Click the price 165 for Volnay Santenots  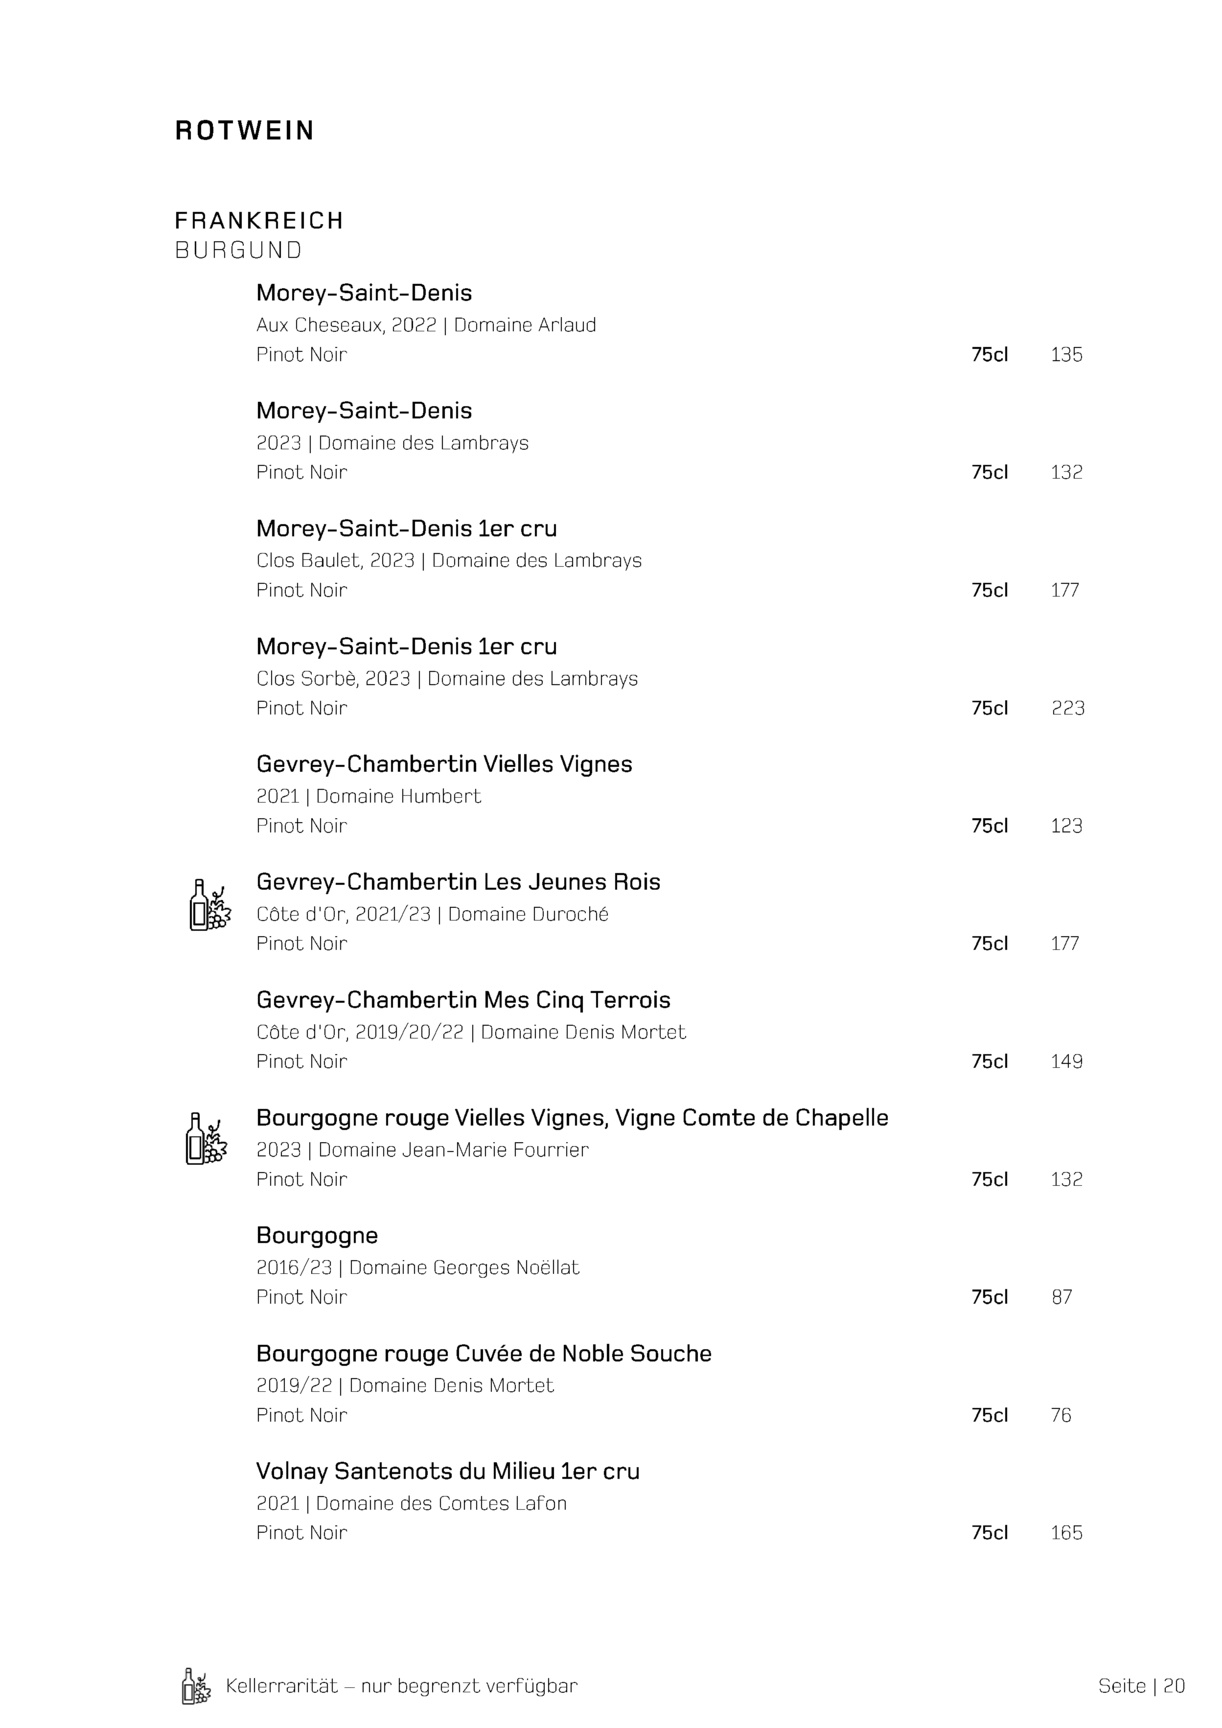(x=1067, y=1533)
